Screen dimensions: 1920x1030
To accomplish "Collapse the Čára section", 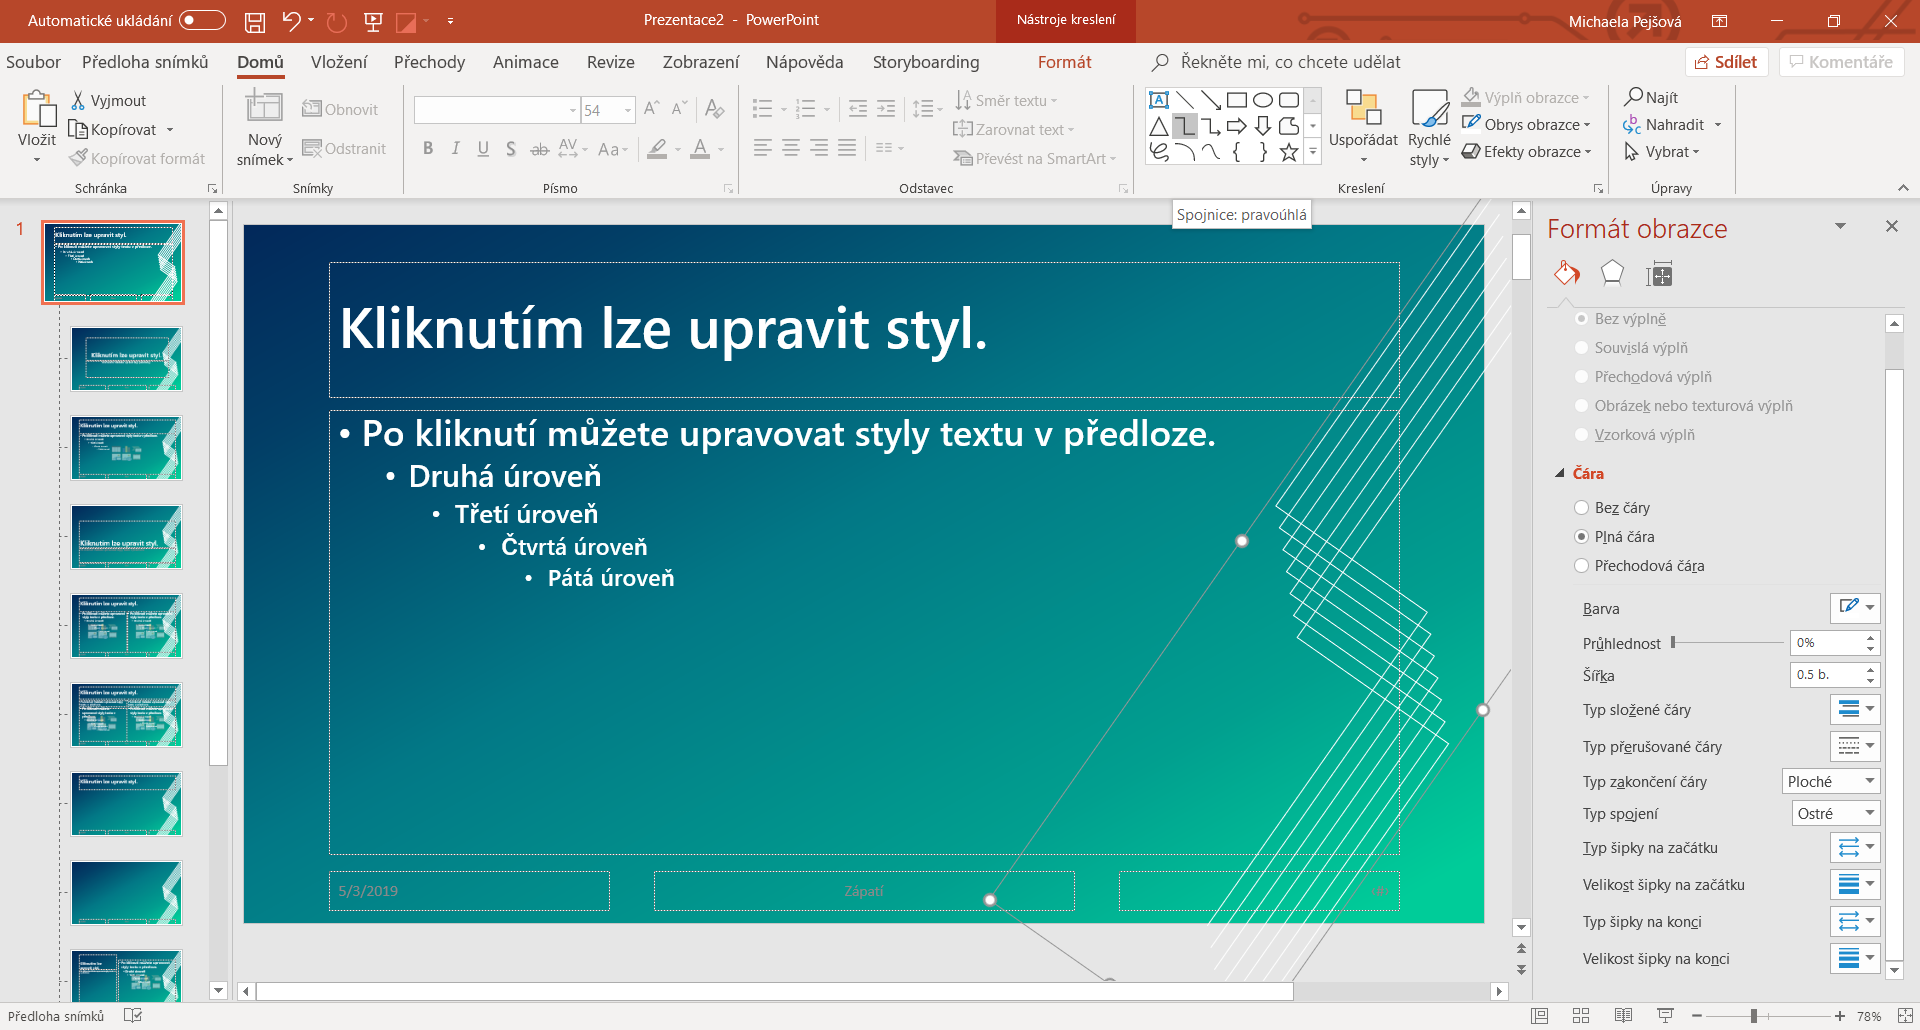I will (1560, 474).
